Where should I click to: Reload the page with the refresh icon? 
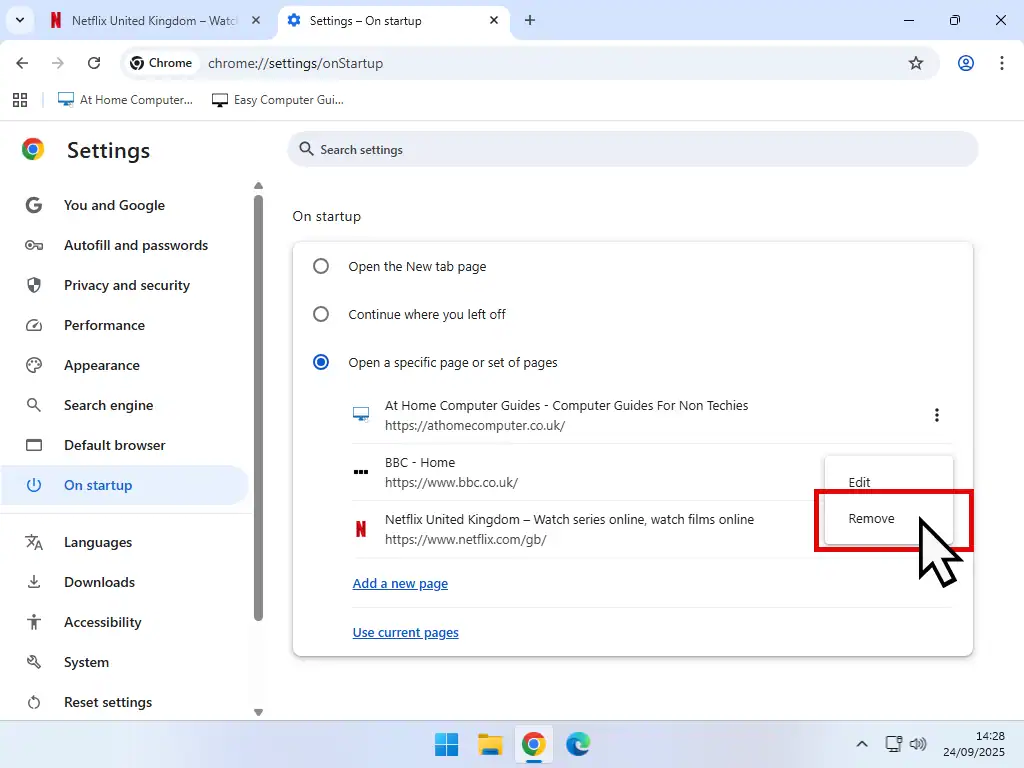[94, 63]
